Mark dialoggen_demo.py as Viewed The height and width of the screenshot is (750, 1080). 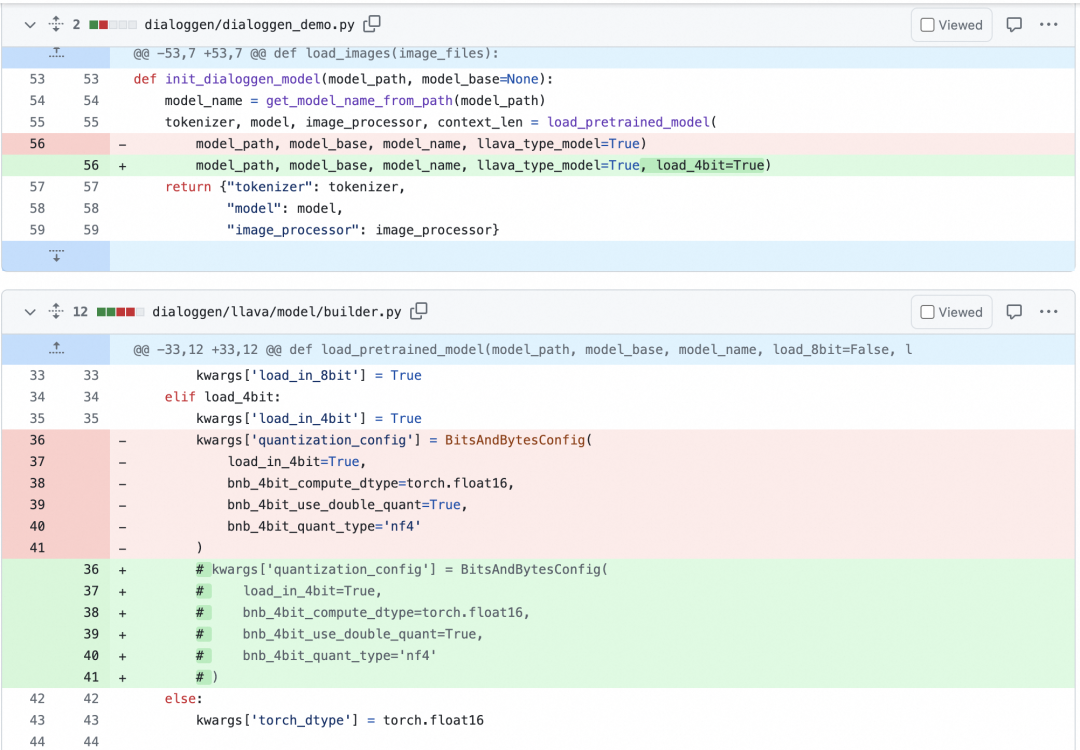(x=951, y=25)
